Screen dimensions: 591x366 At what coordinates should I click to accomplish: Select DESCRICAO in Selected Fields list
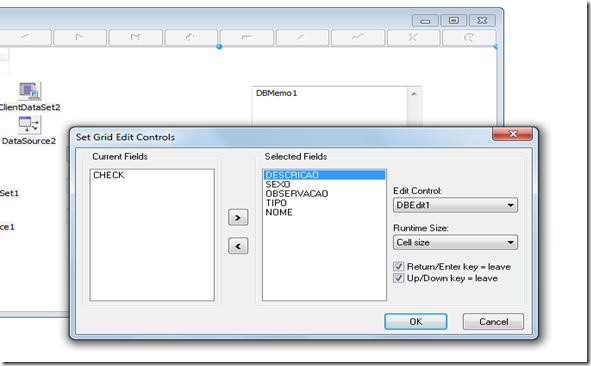324,175
